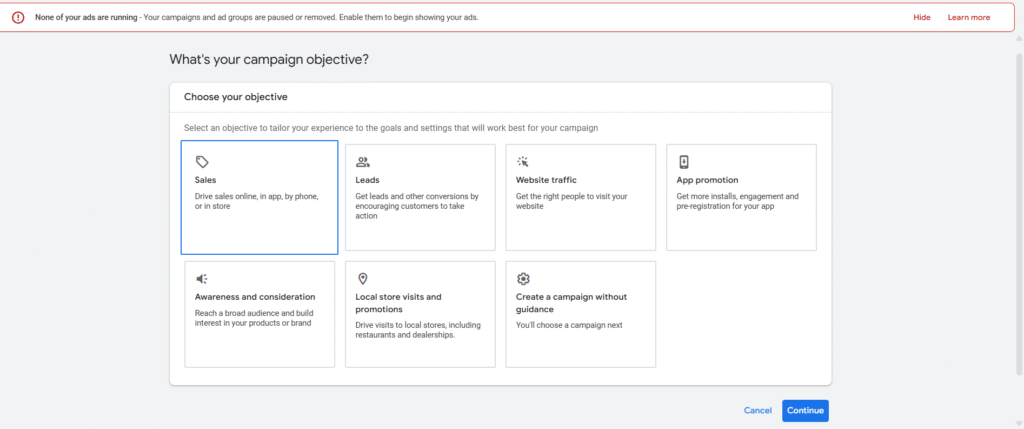Click the red alert warning icon
Screen dimensions: 1024x429
coord(18,18)
